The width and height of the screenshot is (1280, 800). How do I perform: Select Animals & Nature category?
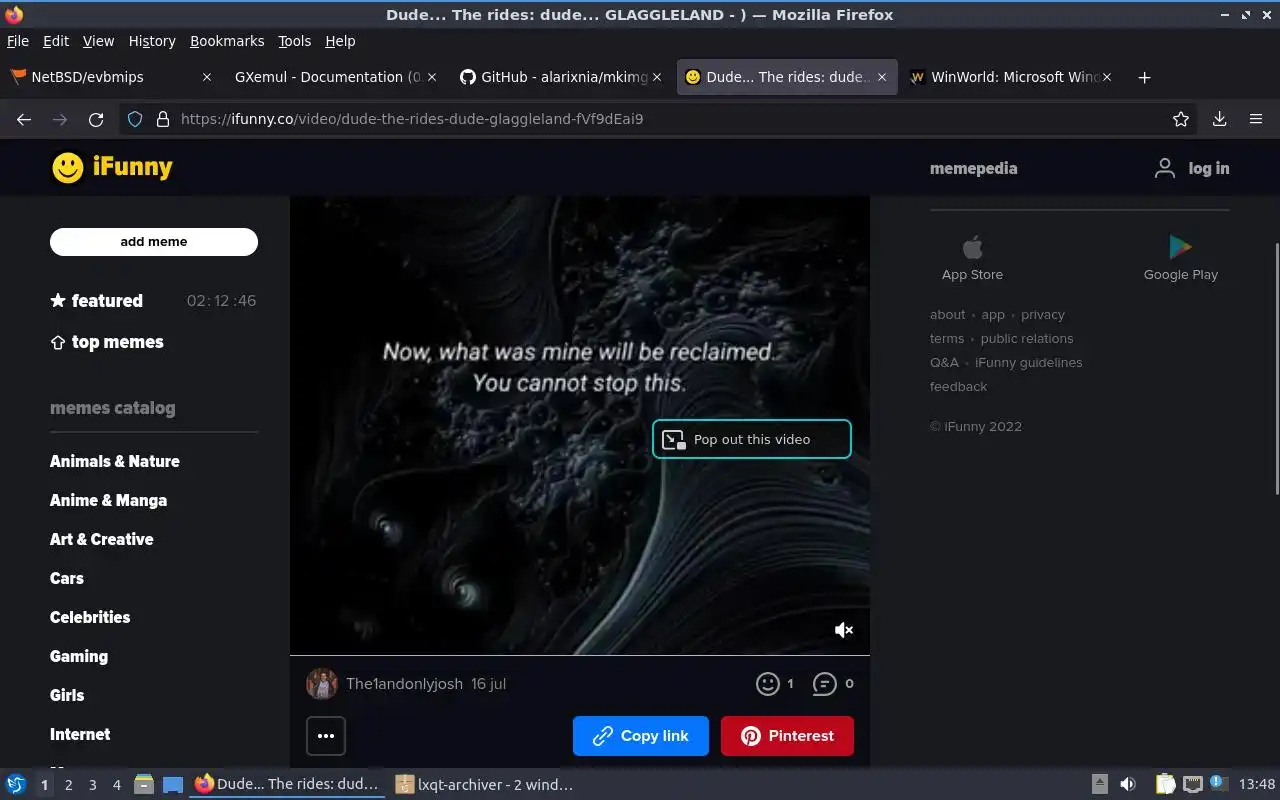[x=115, y=461]
